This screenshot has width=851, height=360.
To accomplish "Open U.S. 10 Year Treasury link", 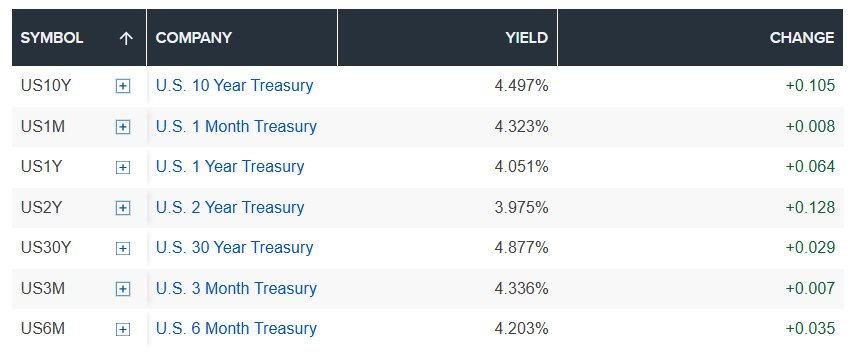I will tap(234, 86).
